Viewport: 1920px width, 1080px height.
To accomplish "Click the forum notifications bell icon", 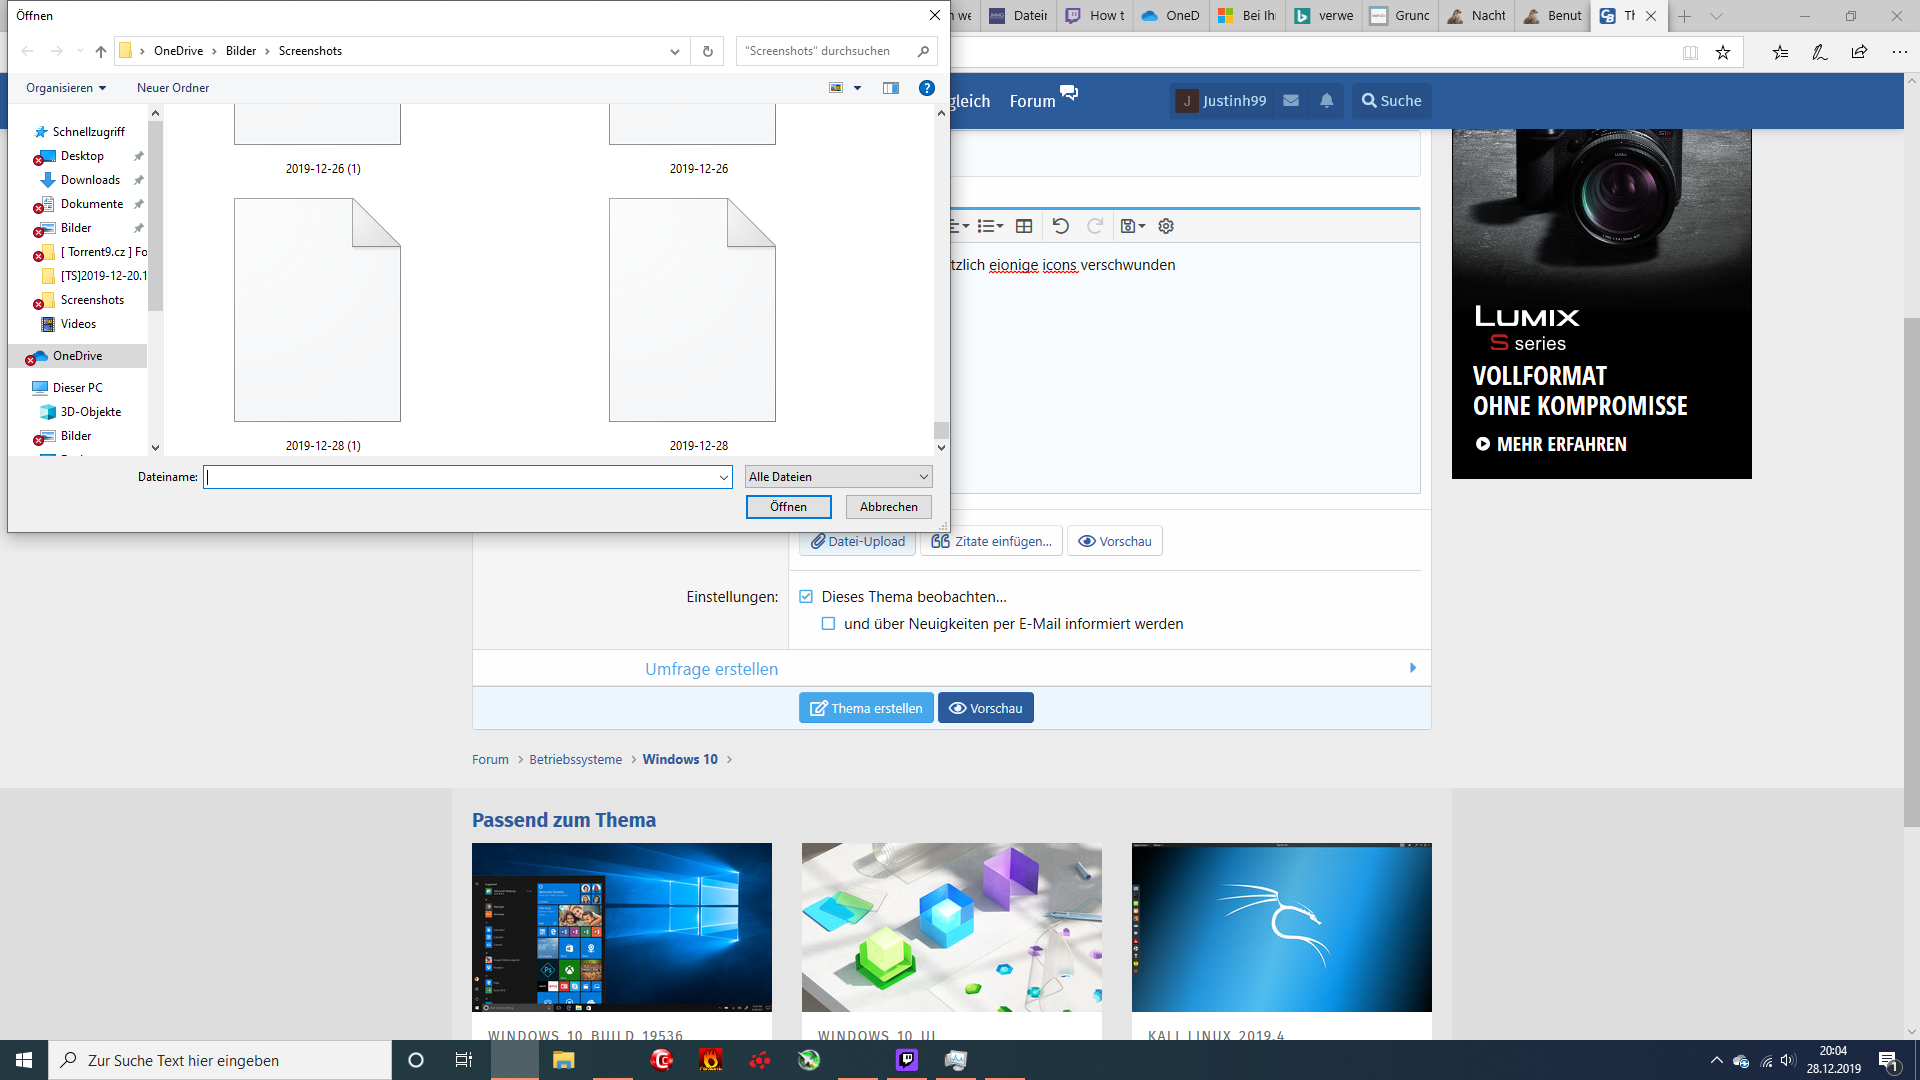I will (1326, 100).
